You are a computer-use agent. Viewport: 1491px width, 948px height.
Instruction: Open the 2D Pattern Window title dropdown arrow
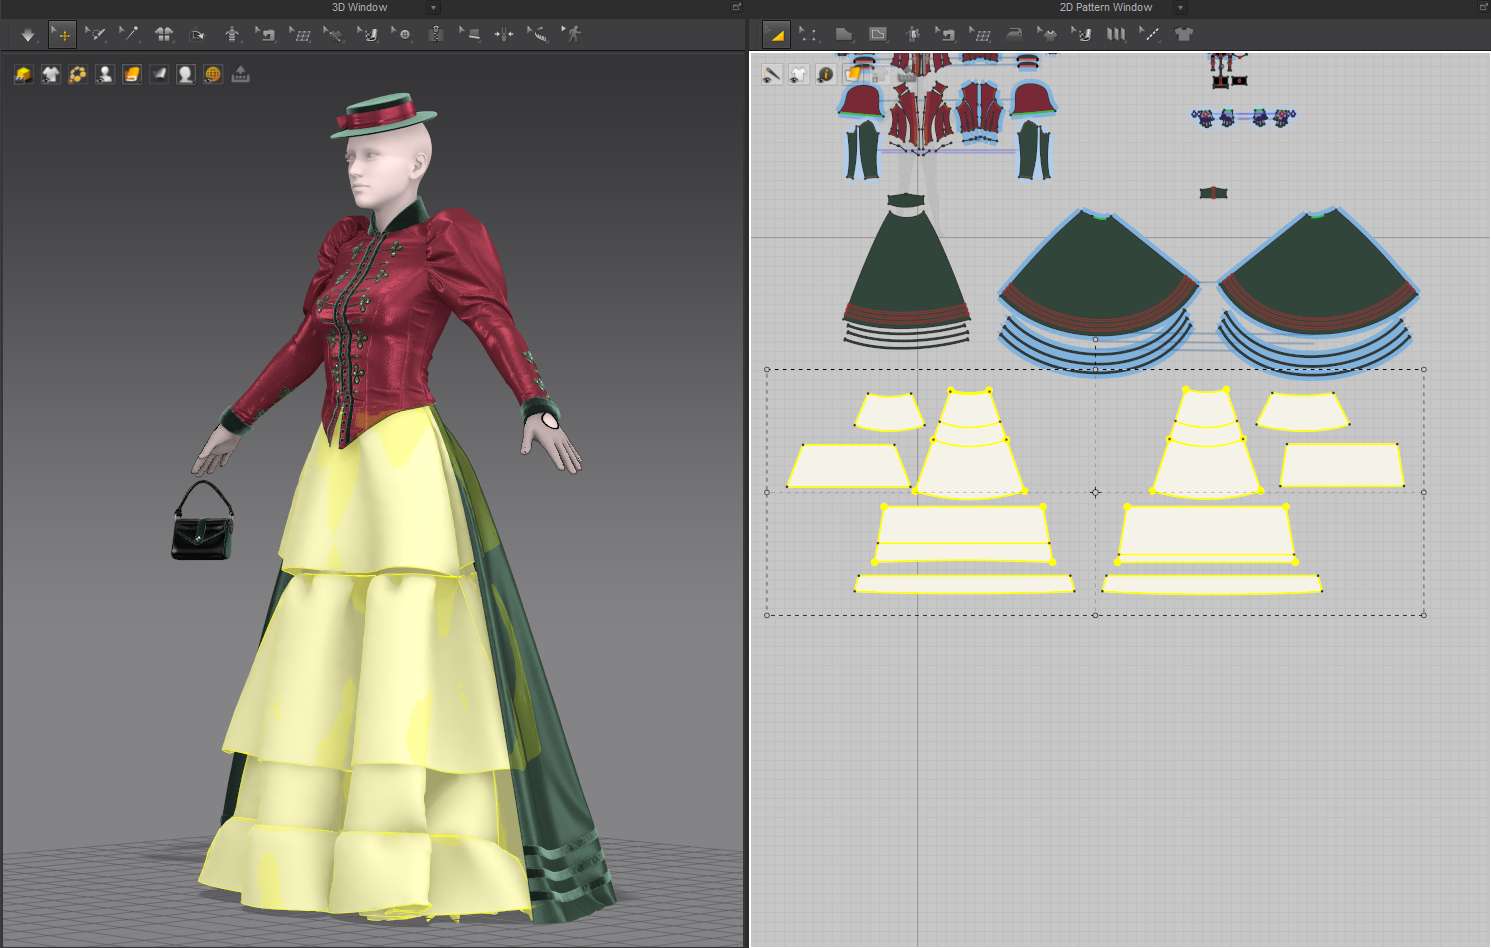[x=1180, y=8]
